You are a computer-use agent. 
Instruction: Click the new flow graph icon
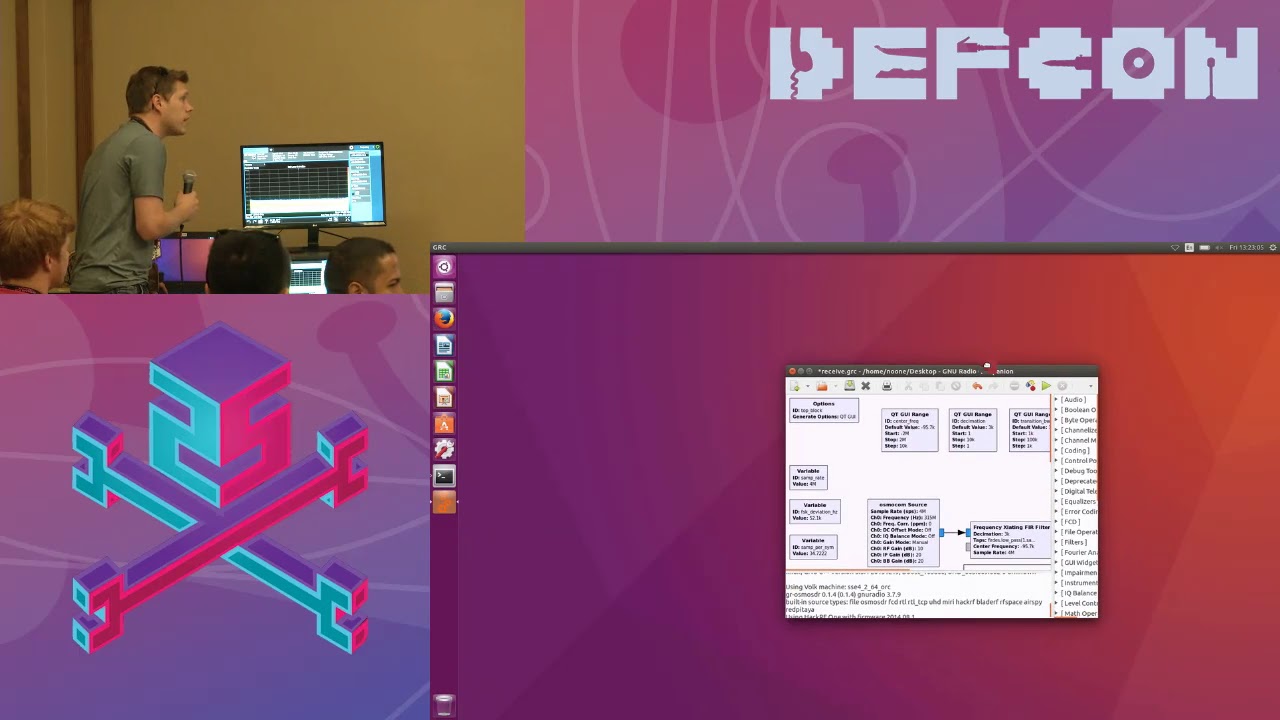(x=795, y=386)
